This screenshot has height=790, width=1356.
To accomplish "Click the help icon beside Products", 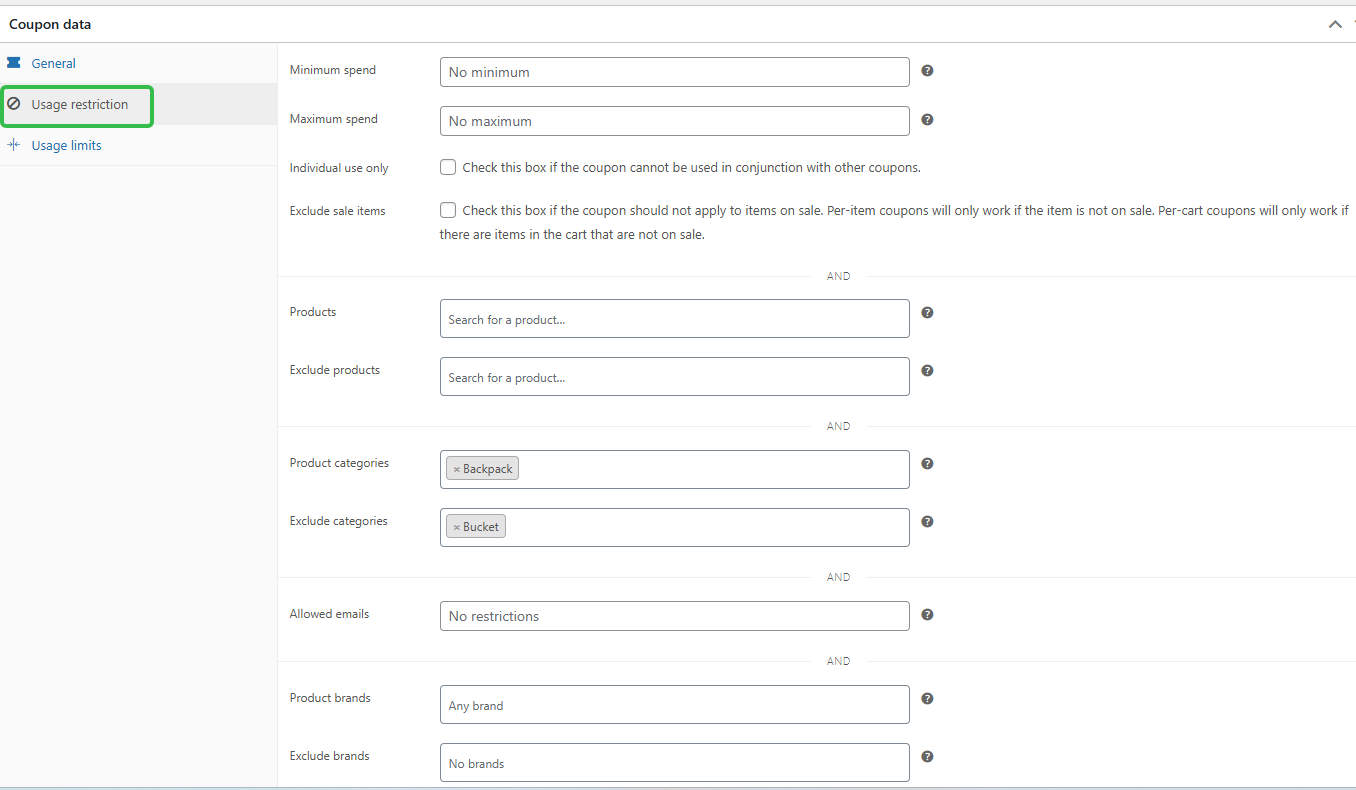I will click(927, 312).
